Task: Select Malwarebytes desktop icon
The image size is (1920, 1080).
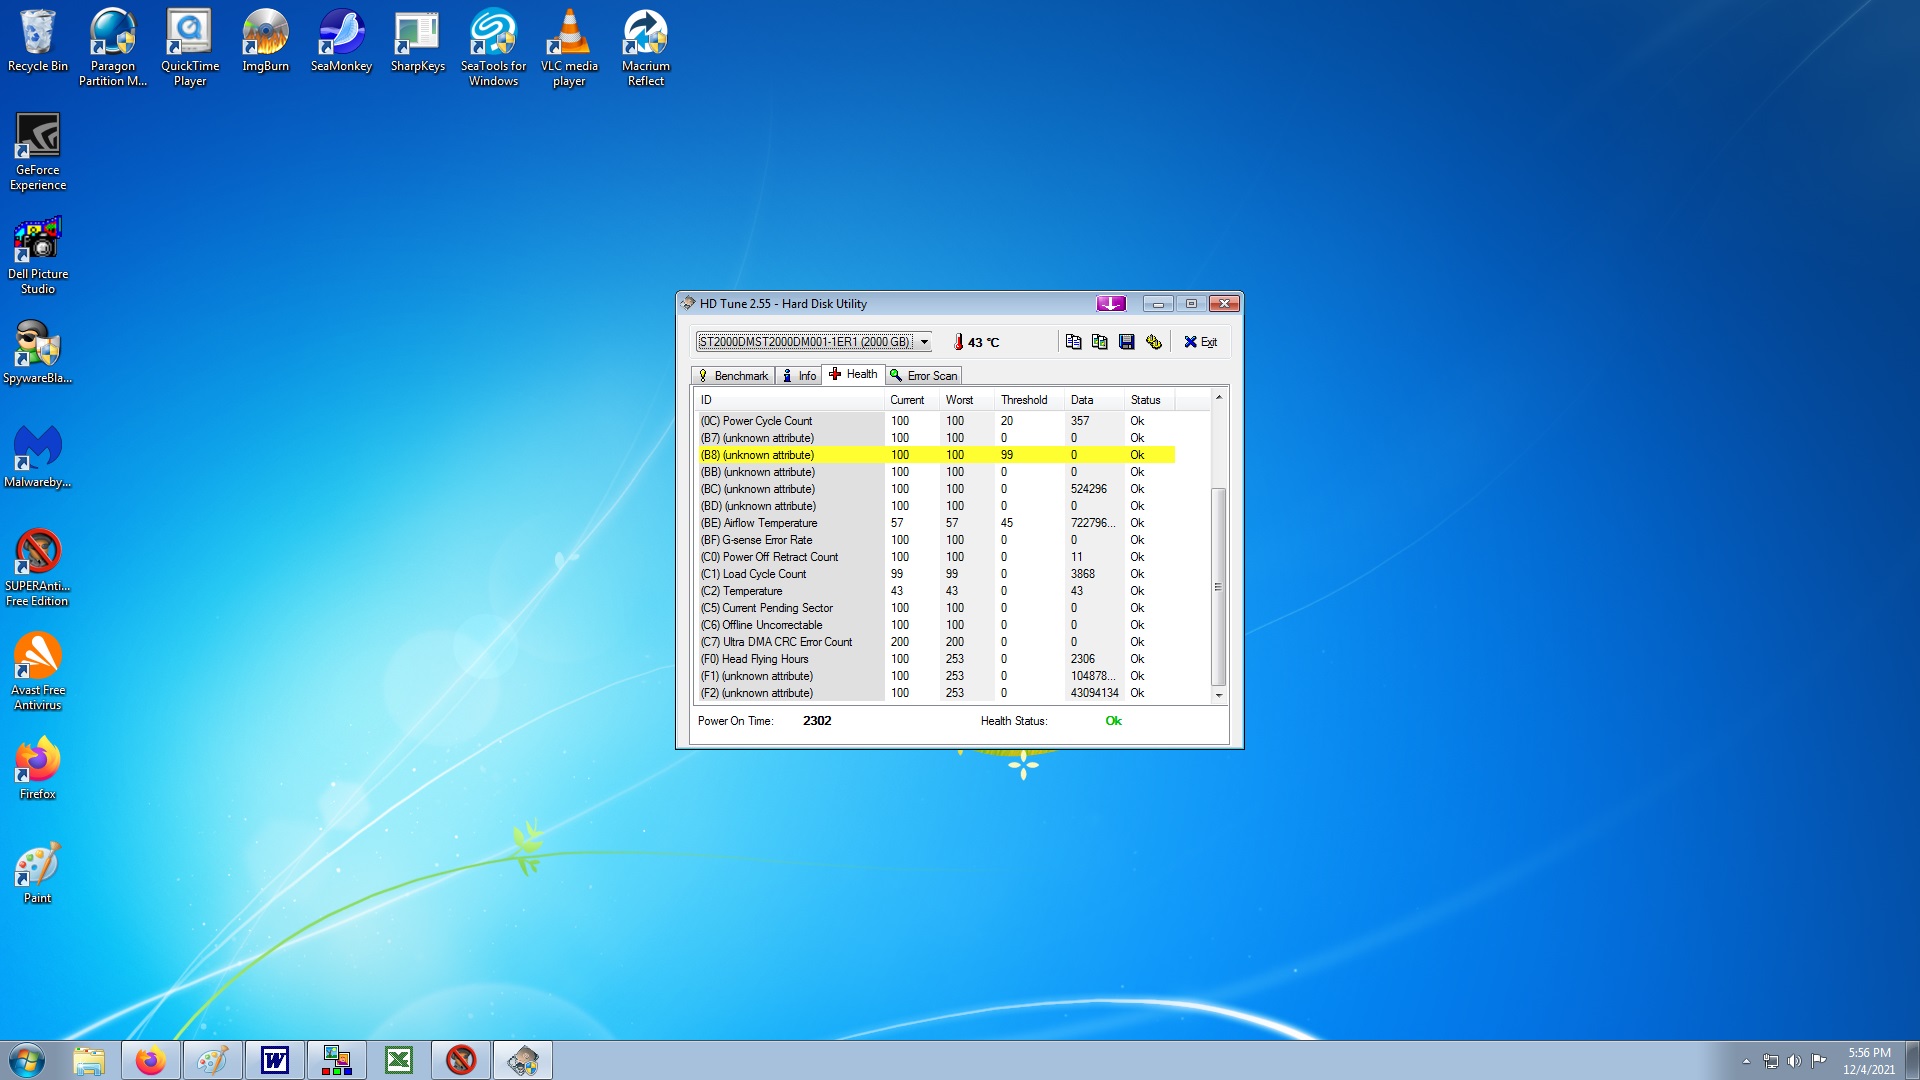Action: pyautogui.click(x=38, y=457)
